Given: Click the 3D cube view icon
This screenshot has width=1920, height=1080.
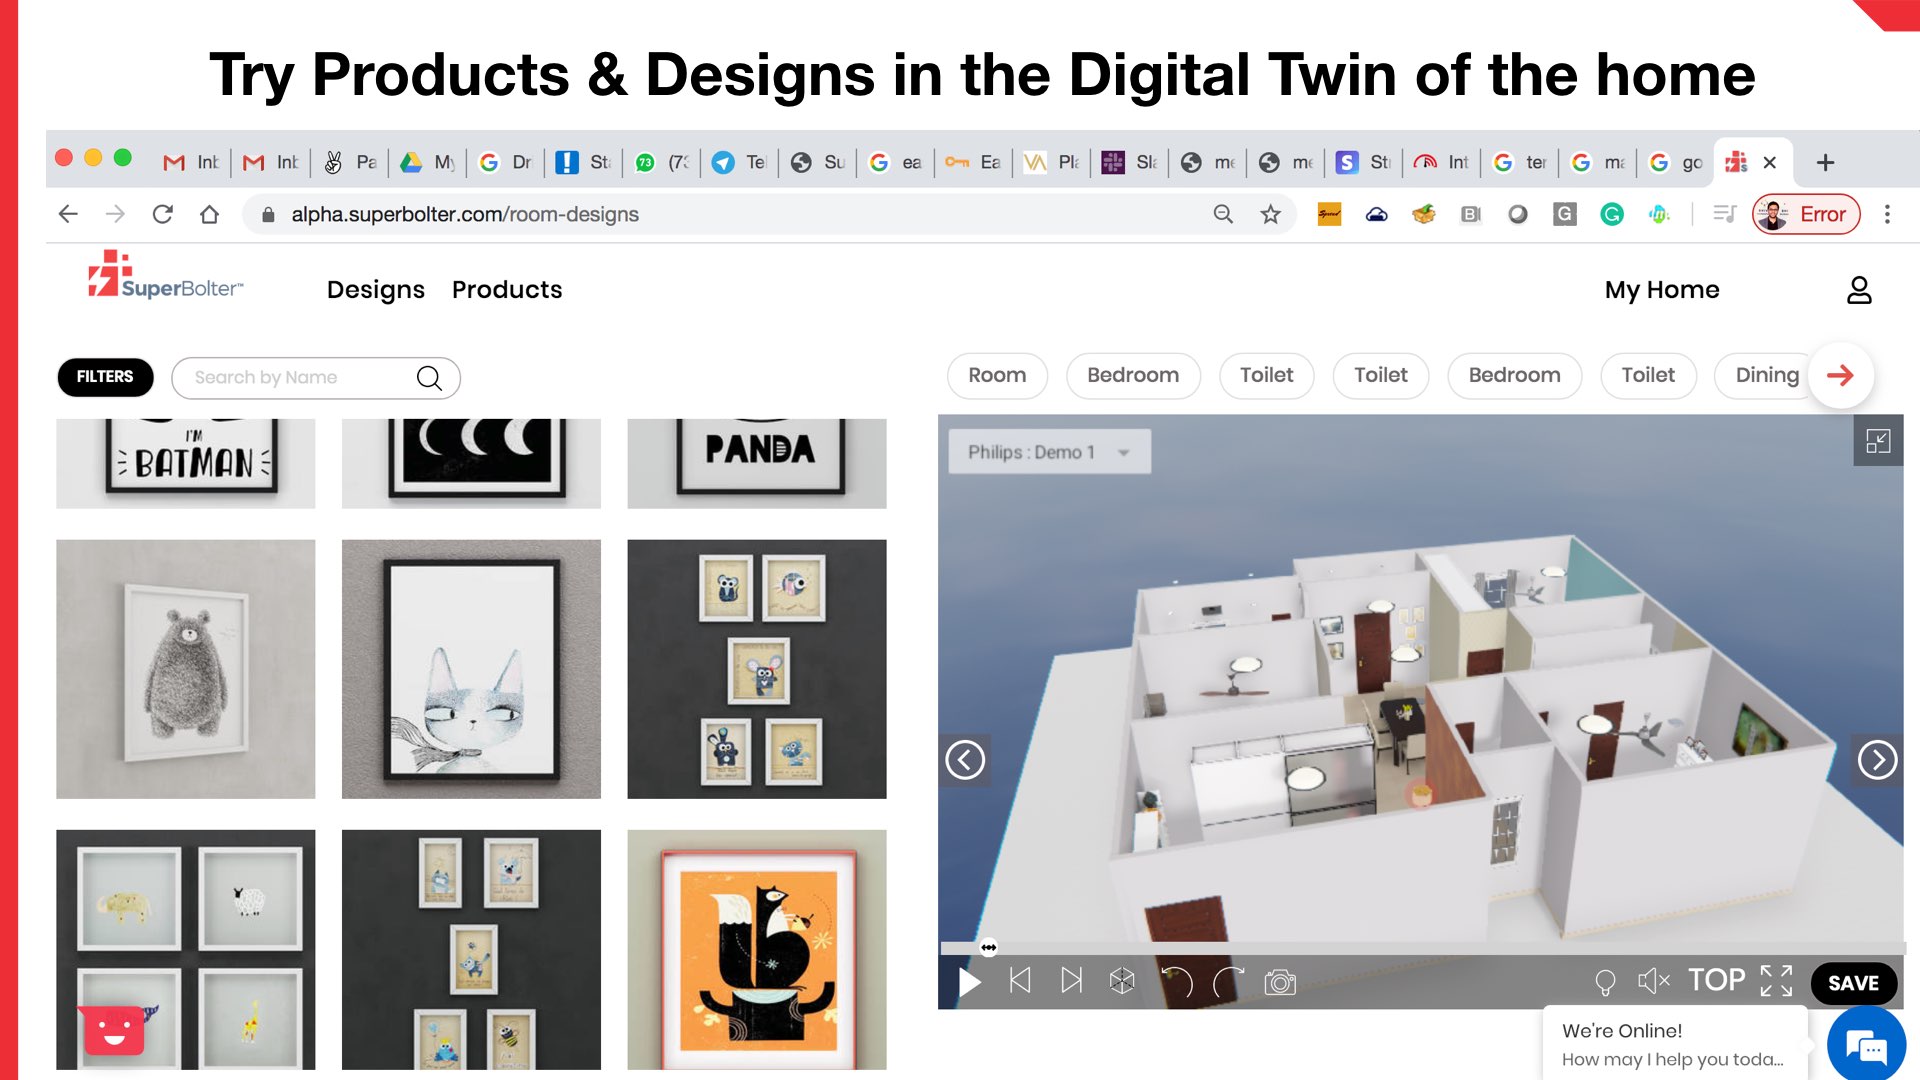Looking at the screenshot, I should click(x=1122, y=981).
